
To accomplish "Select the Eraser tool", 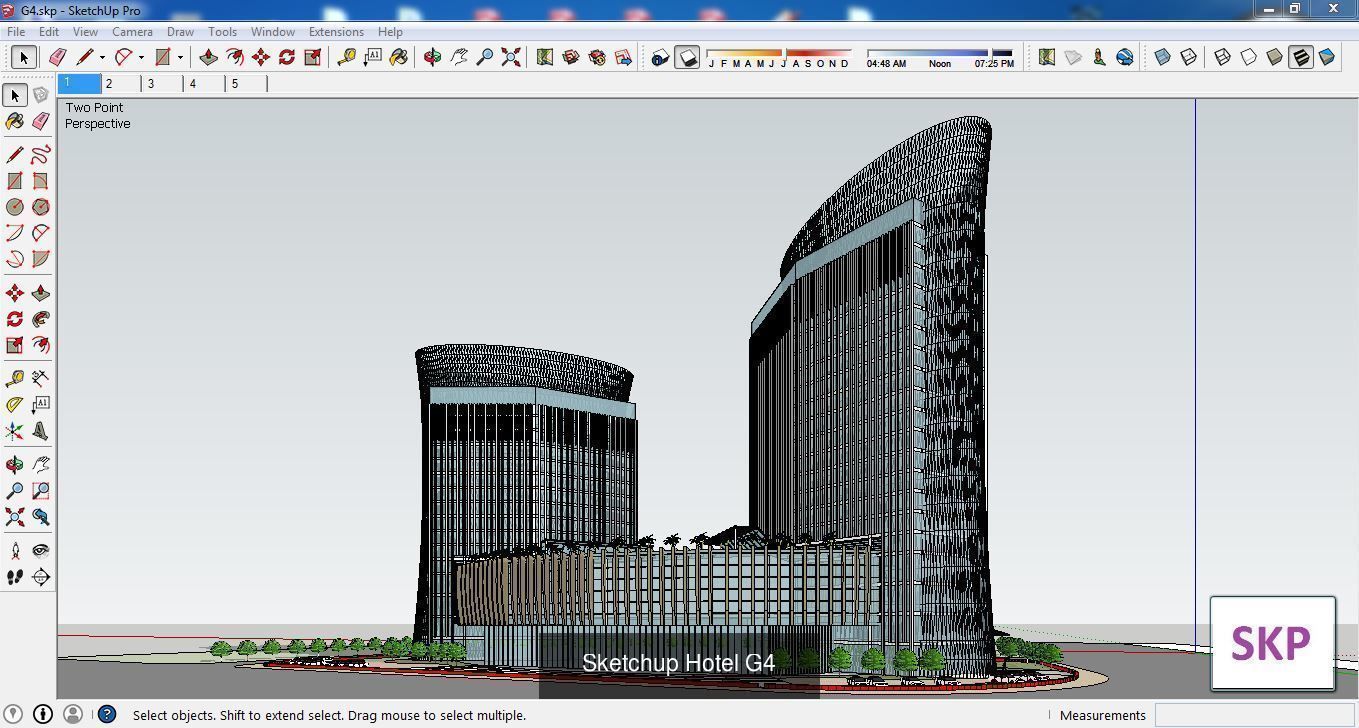I will pyautogui.click(x=57, y=57).
